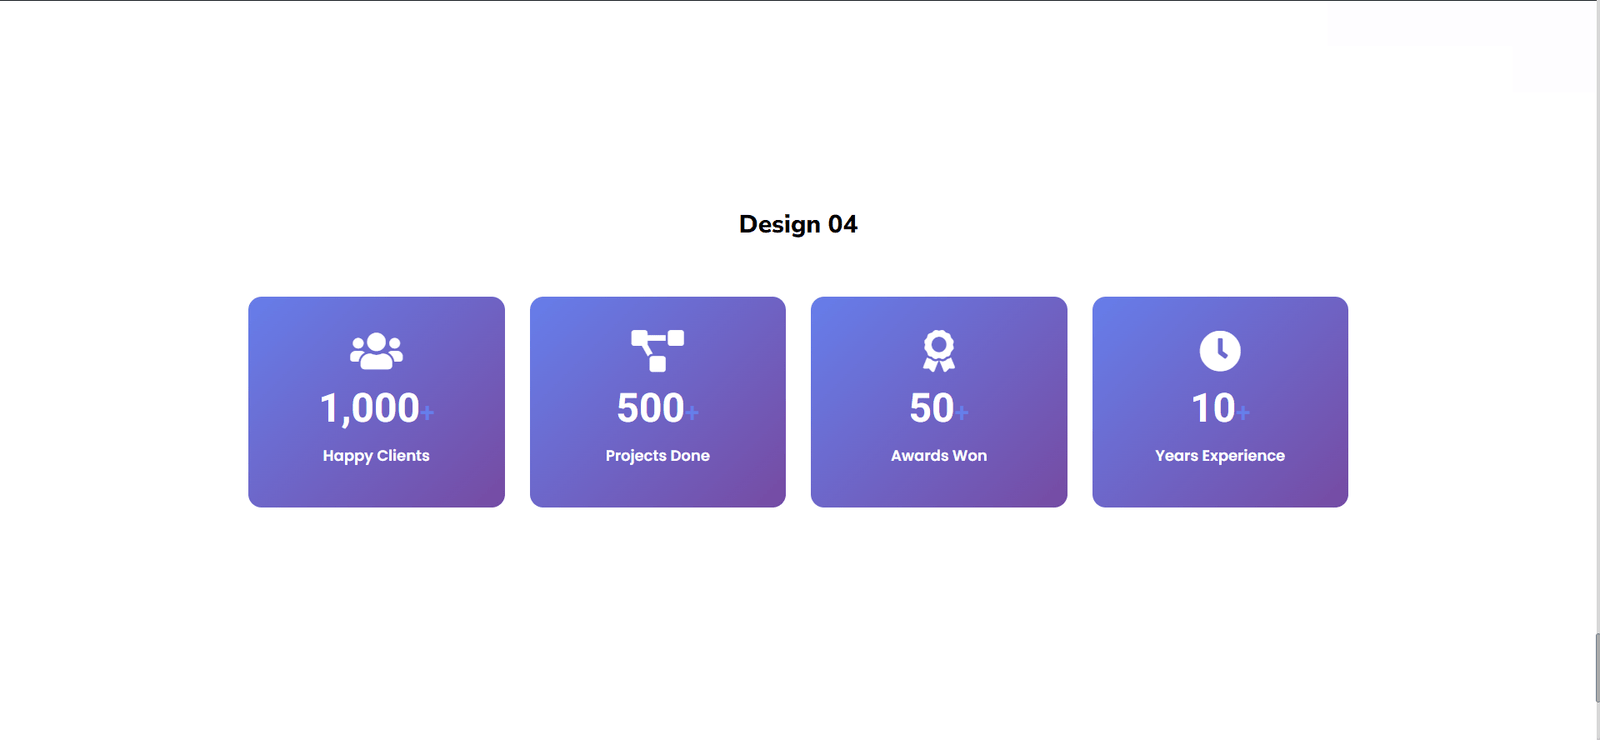1600x740 pixels.
Task: Click the plus sign after 1,000
Action: tap(427, 412)
